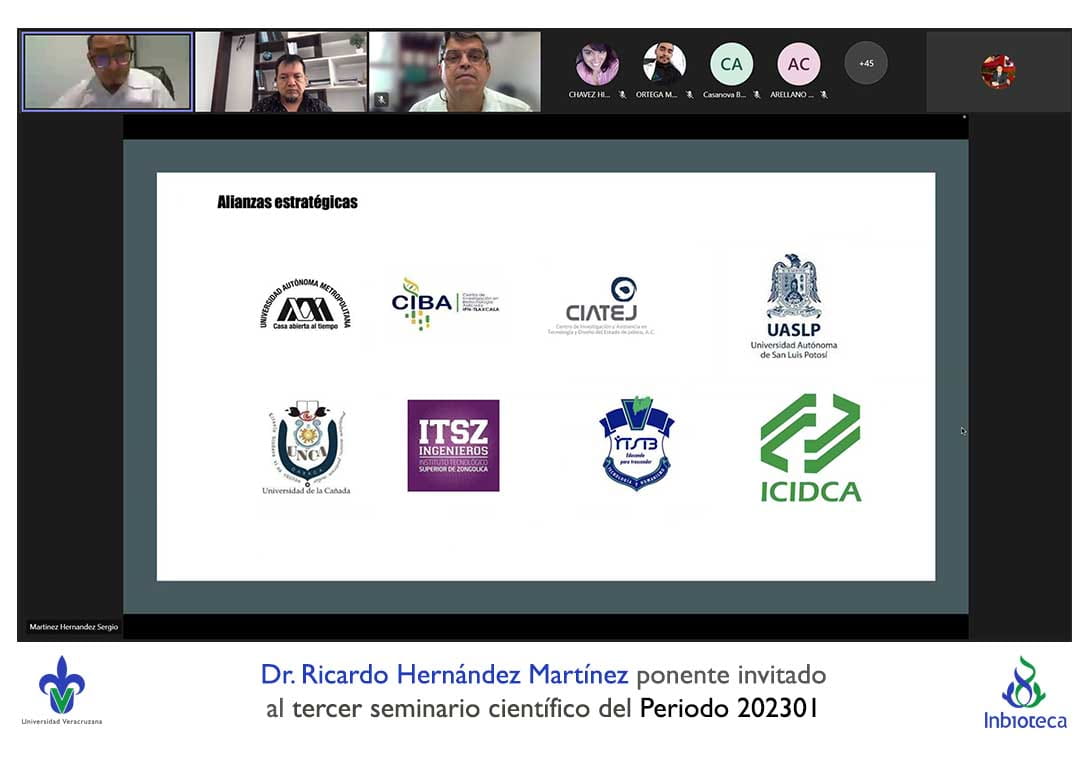Open the CA Casanova participant bubble
The width and height of the screenshot is (1090, 760).
tap(731, 64)
